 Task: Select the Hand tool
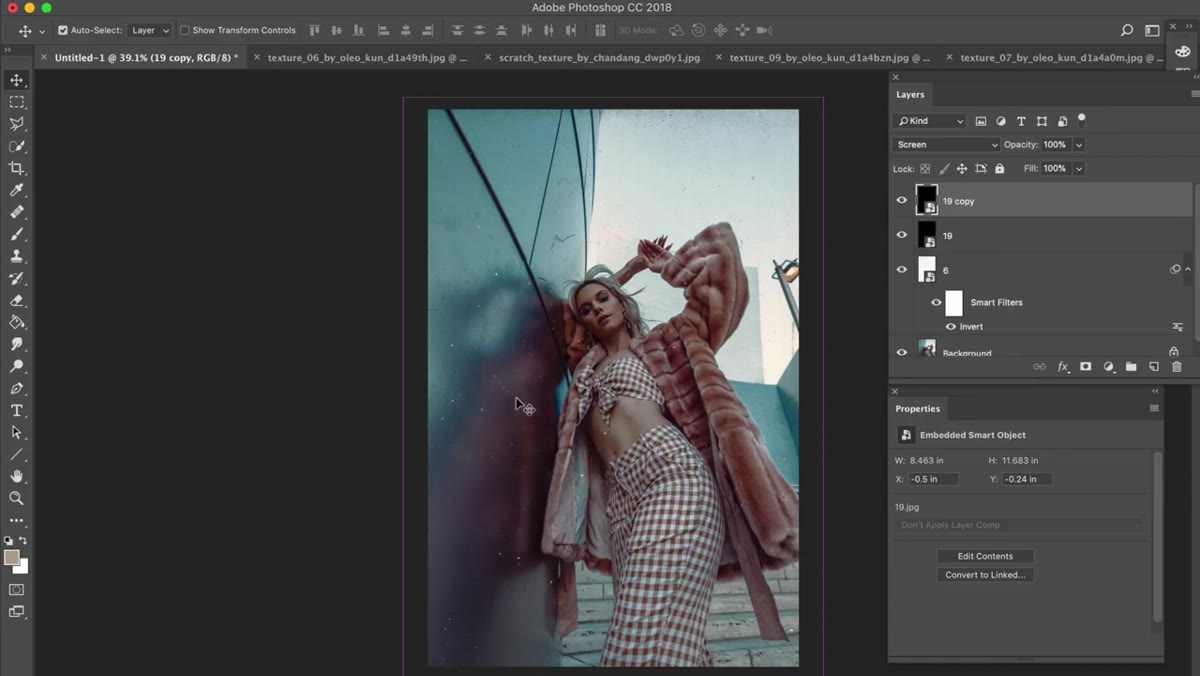pos(16,476)
